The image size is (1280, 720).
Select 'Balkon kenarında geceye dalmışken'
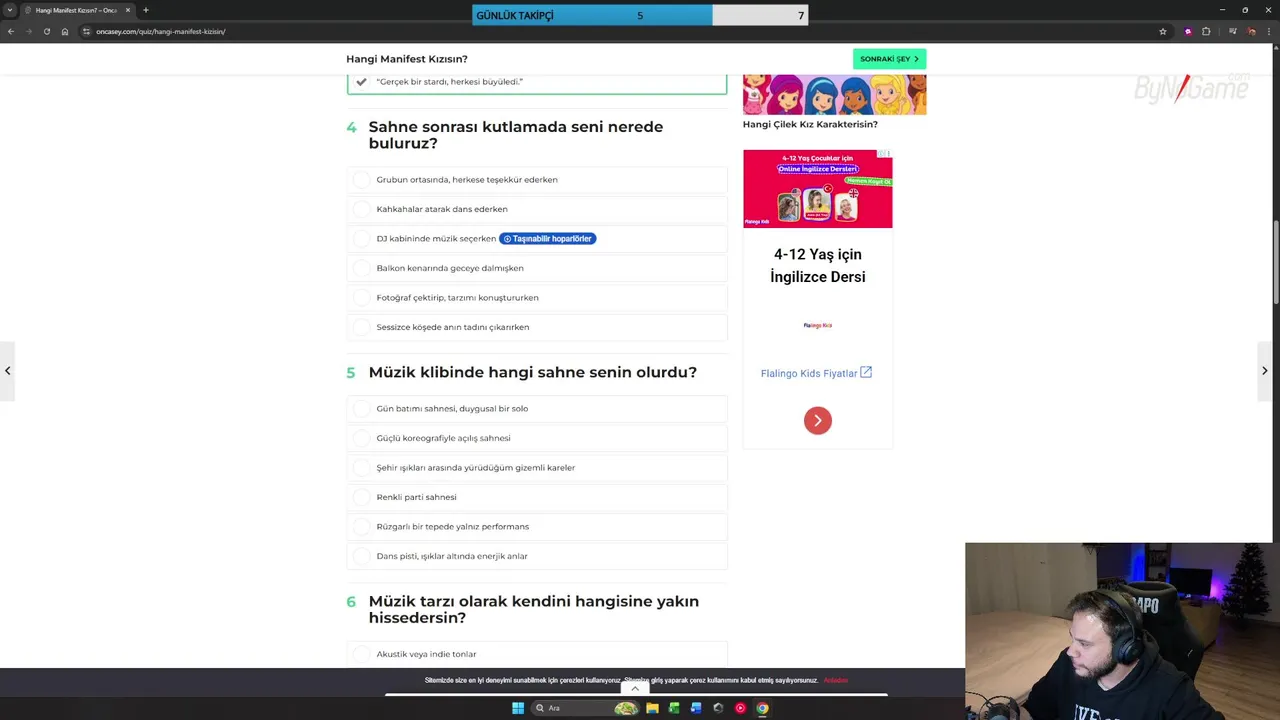point(537,268)
